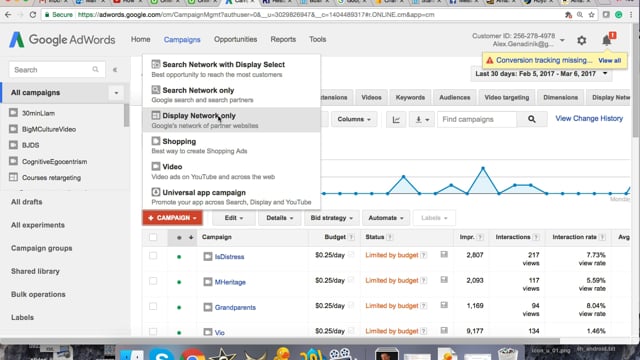Viewport: 640px width, 360px height.
Task: Click the Universal app campaign icon
Action: (x=156, y=192)
